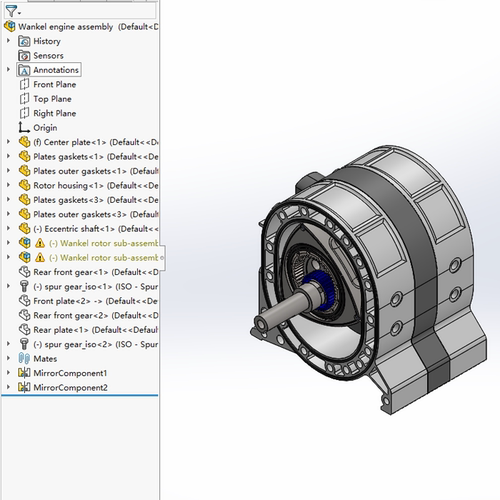This screenshot has height=500, width=500.
Task: Select the Wankel engine assembly root icon
Action: click(10, 26)
